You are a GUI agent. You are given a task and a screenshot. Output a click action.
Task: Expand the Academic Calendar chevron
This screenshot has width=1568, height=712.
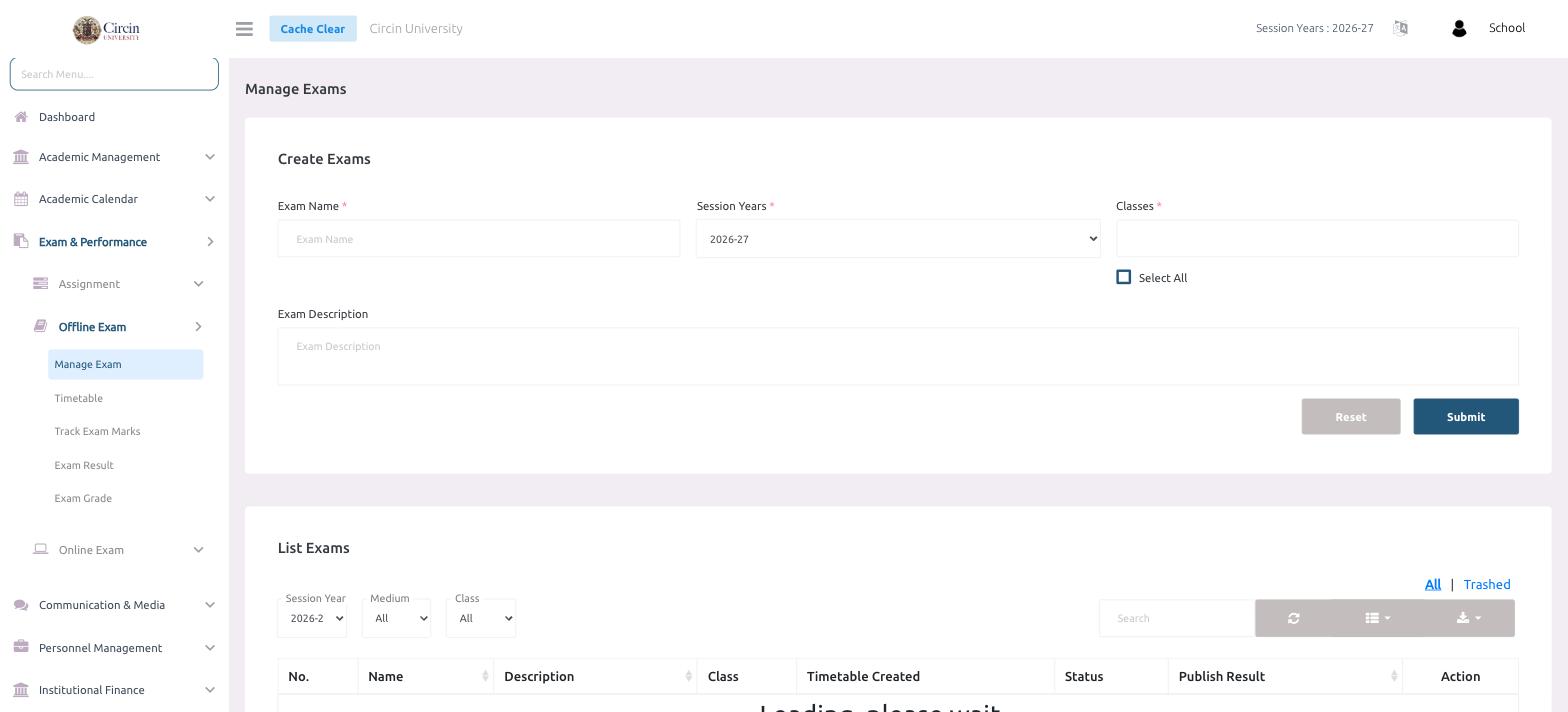(210, 199)
